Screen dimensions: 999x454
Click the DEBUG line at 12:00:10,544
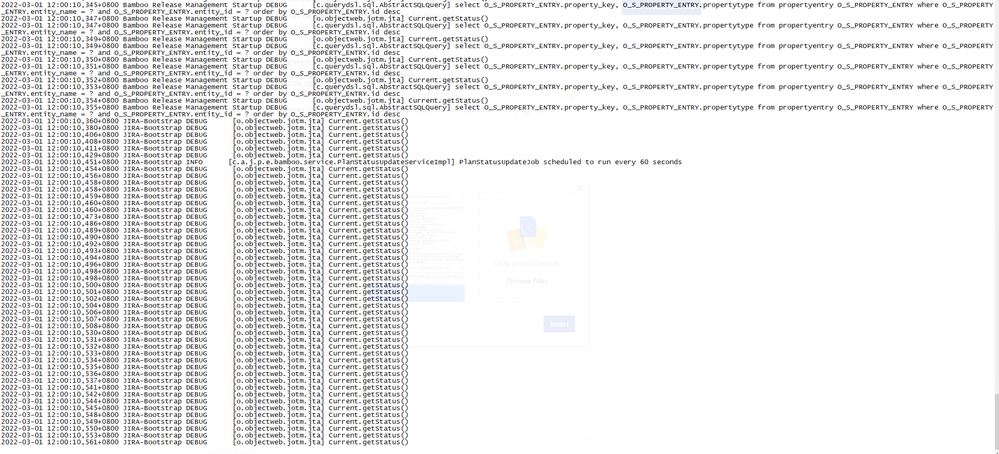click(204, 401)
